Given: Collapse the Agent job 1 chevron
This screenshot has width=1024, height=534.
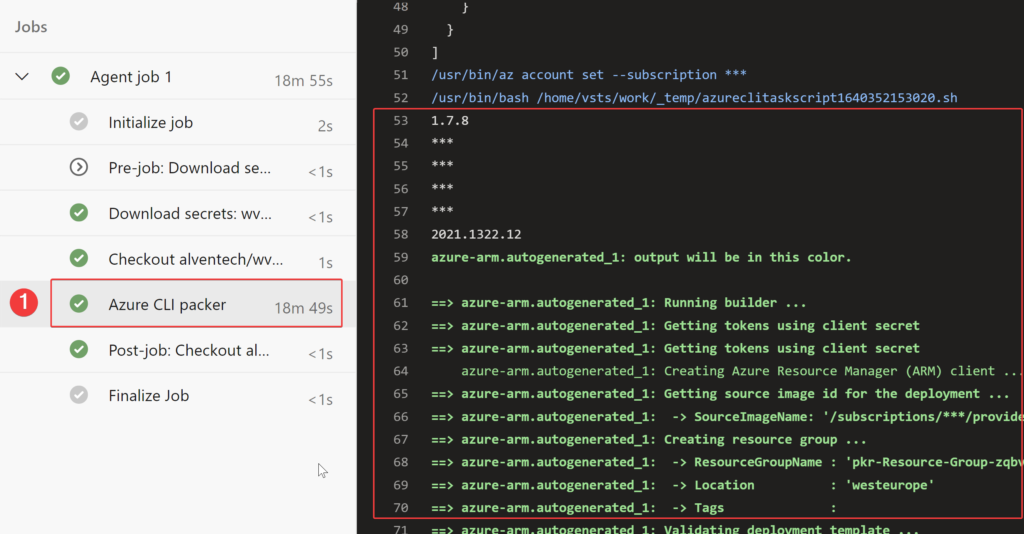Looking at the screenshot, I should [x=22, y=77].
